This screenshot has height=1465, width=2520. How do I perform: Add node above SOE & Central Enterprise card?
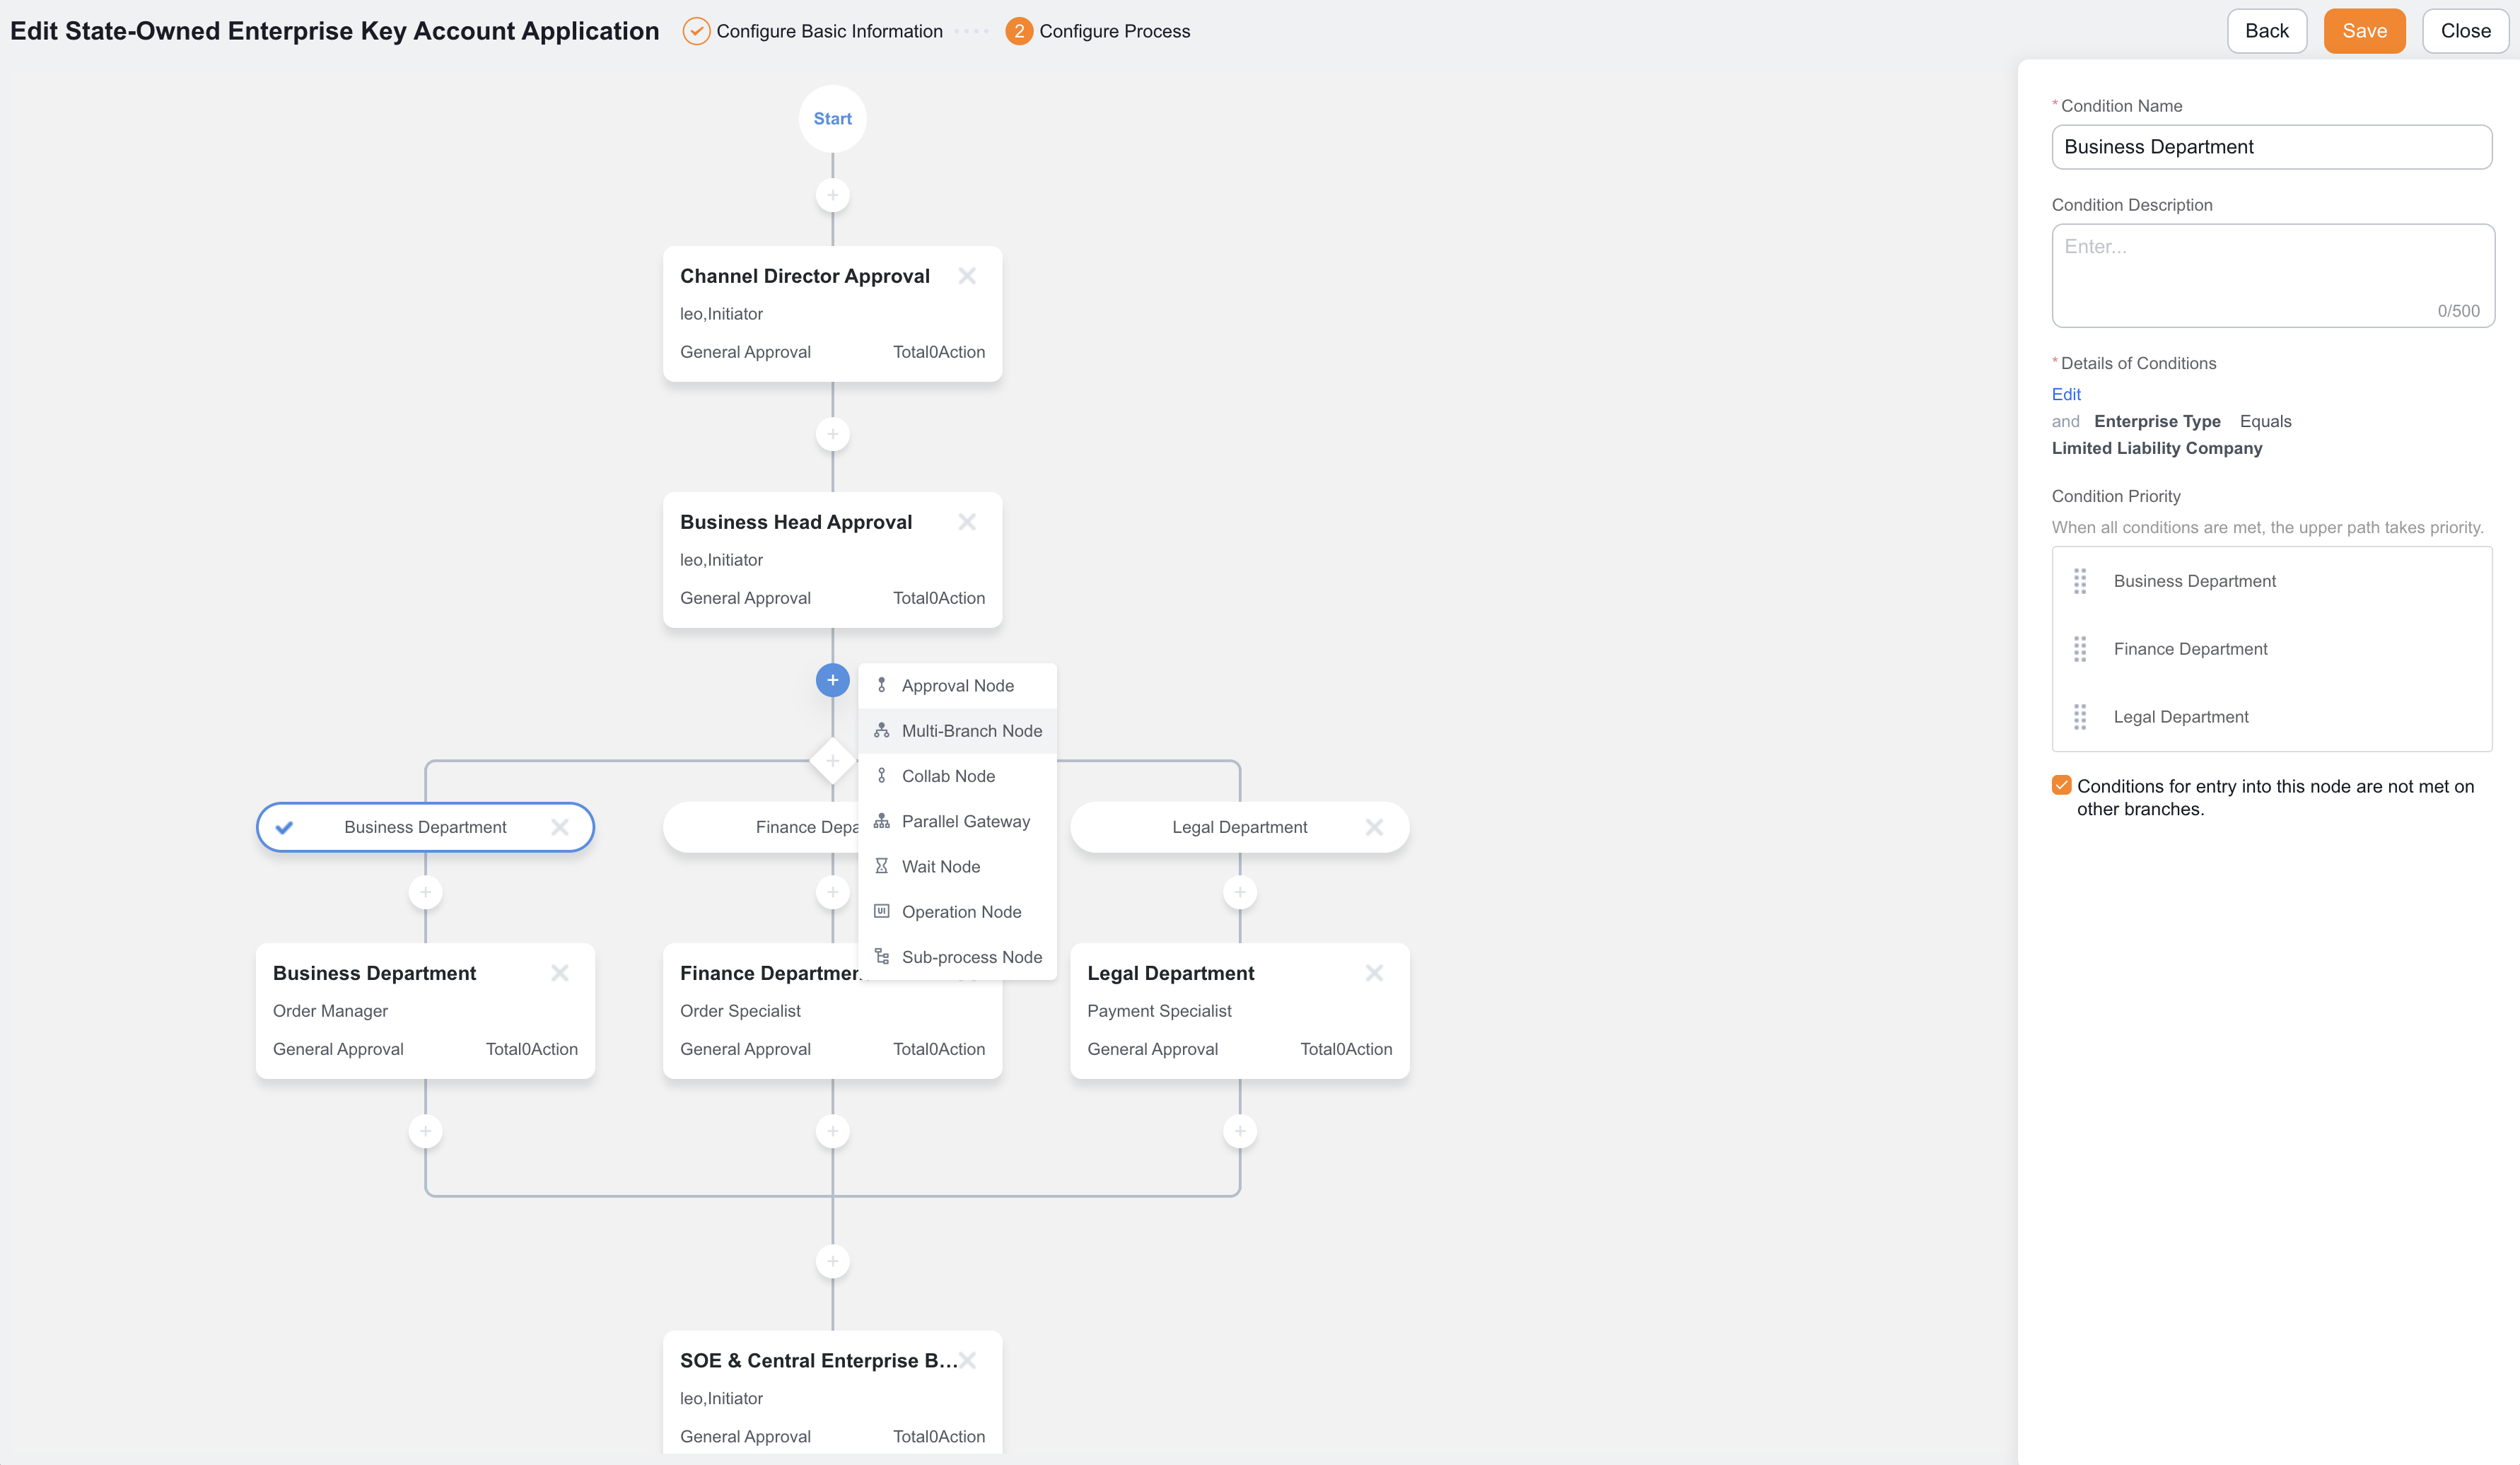[832, 1261]
